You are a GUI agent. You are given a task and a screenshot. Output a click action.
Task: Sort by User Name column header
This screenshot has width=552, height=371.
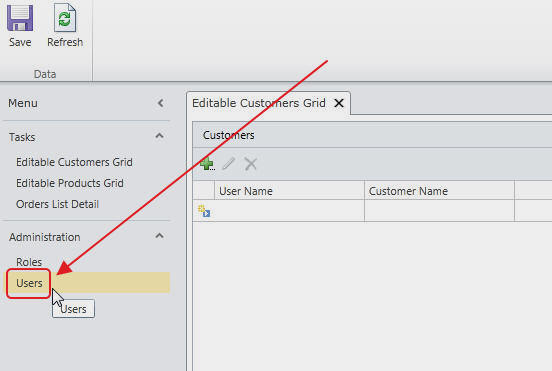289,191
